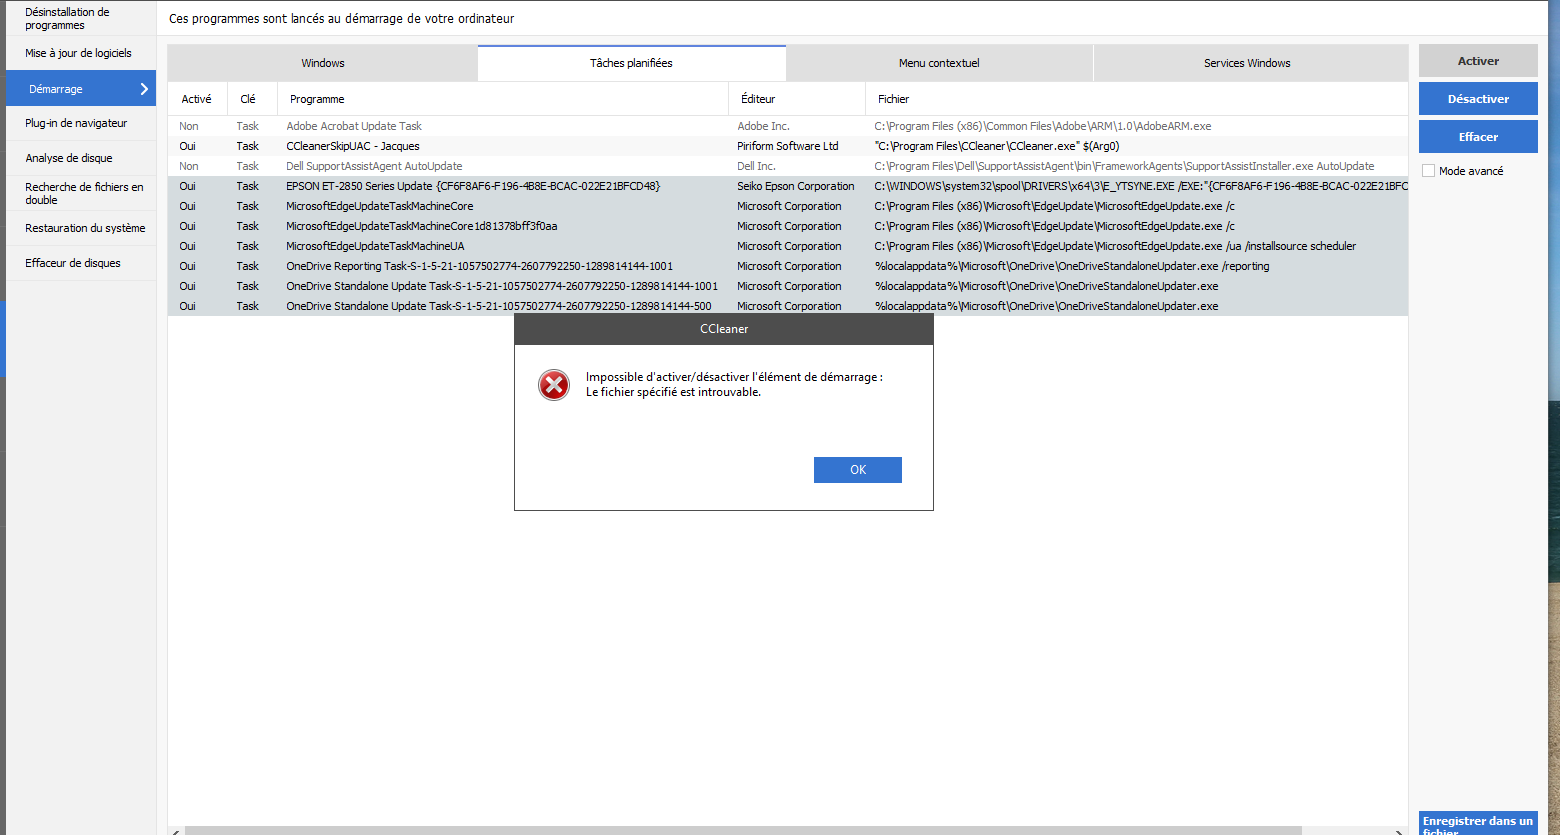Click the Piriform Software Ltd cell
Image resolution: width=1560 pixels, height=835 pixels.
[x=787, y=146]
